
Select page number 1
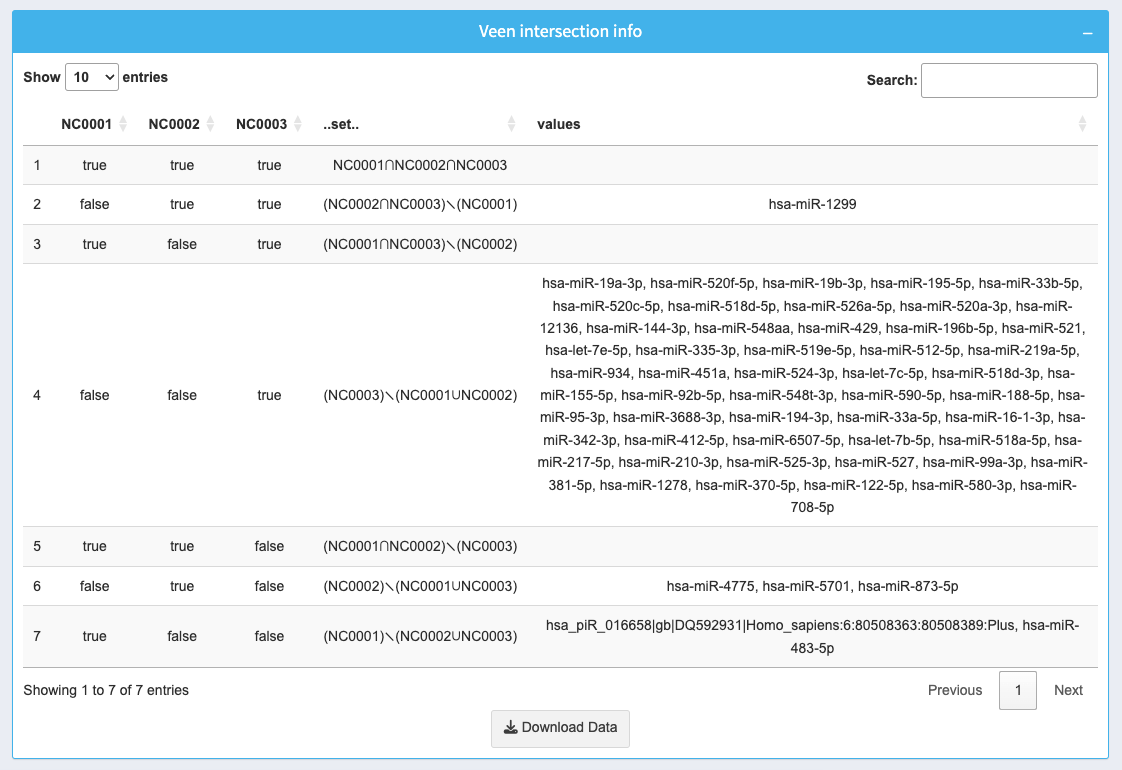[x=1017, y=690]
